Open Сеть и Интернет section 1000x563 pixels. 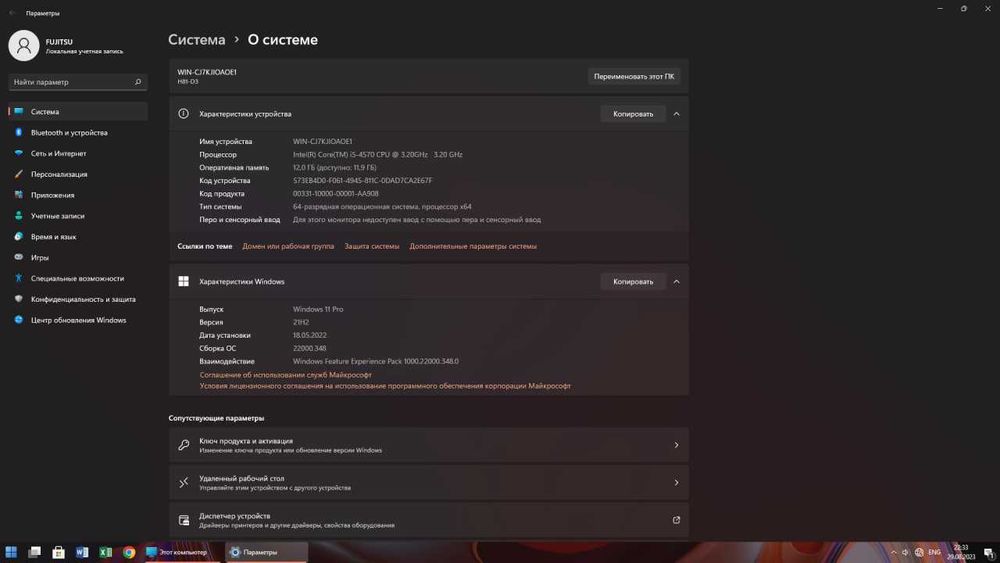click(58, 154)
